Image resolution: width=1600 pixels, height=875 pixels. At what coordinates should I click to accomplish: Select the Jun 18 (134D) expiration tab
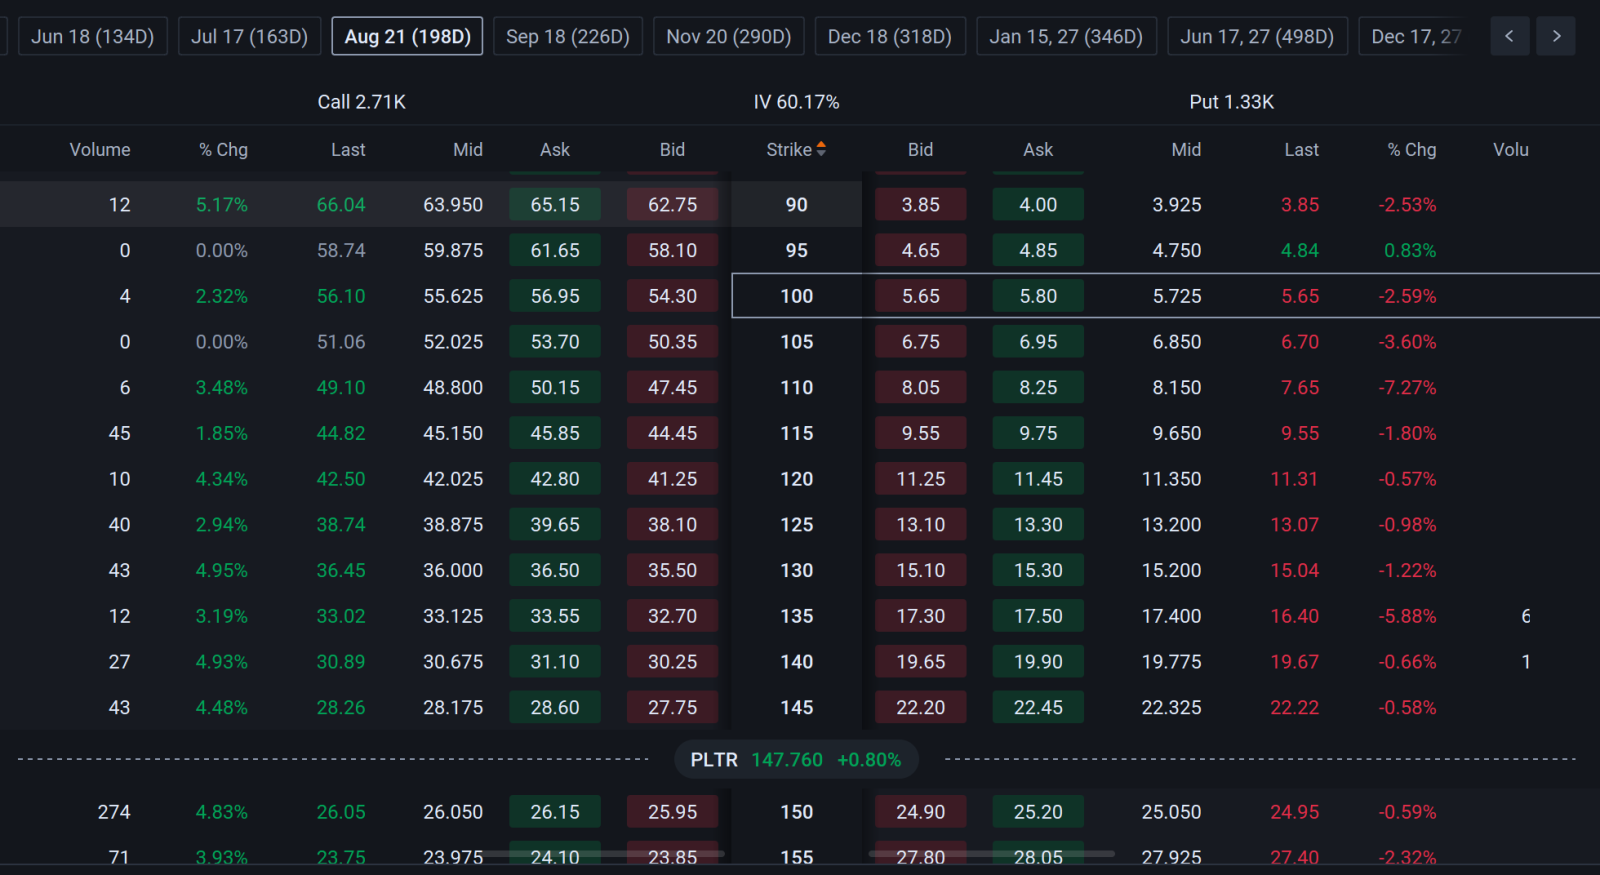pyautogui.click(x=93, y=36)
